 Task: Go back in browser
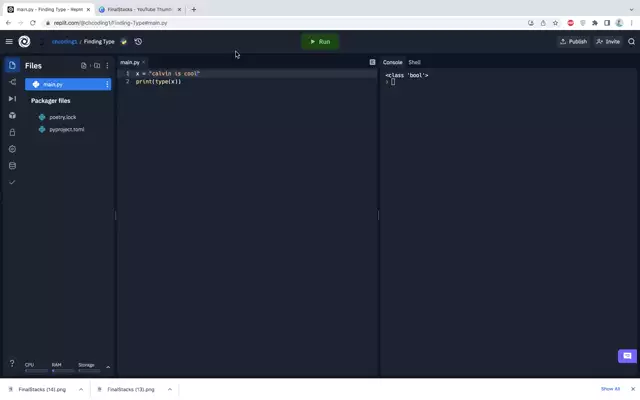[9, 23]
